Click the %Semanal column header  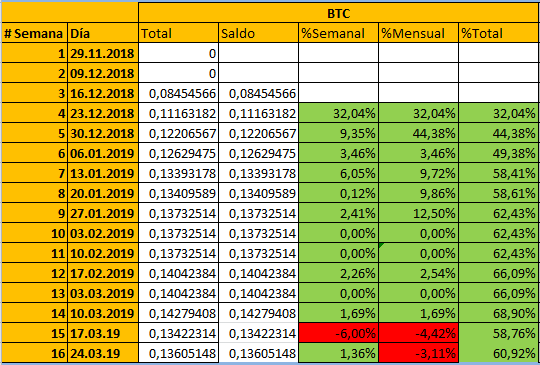[338, 33]
